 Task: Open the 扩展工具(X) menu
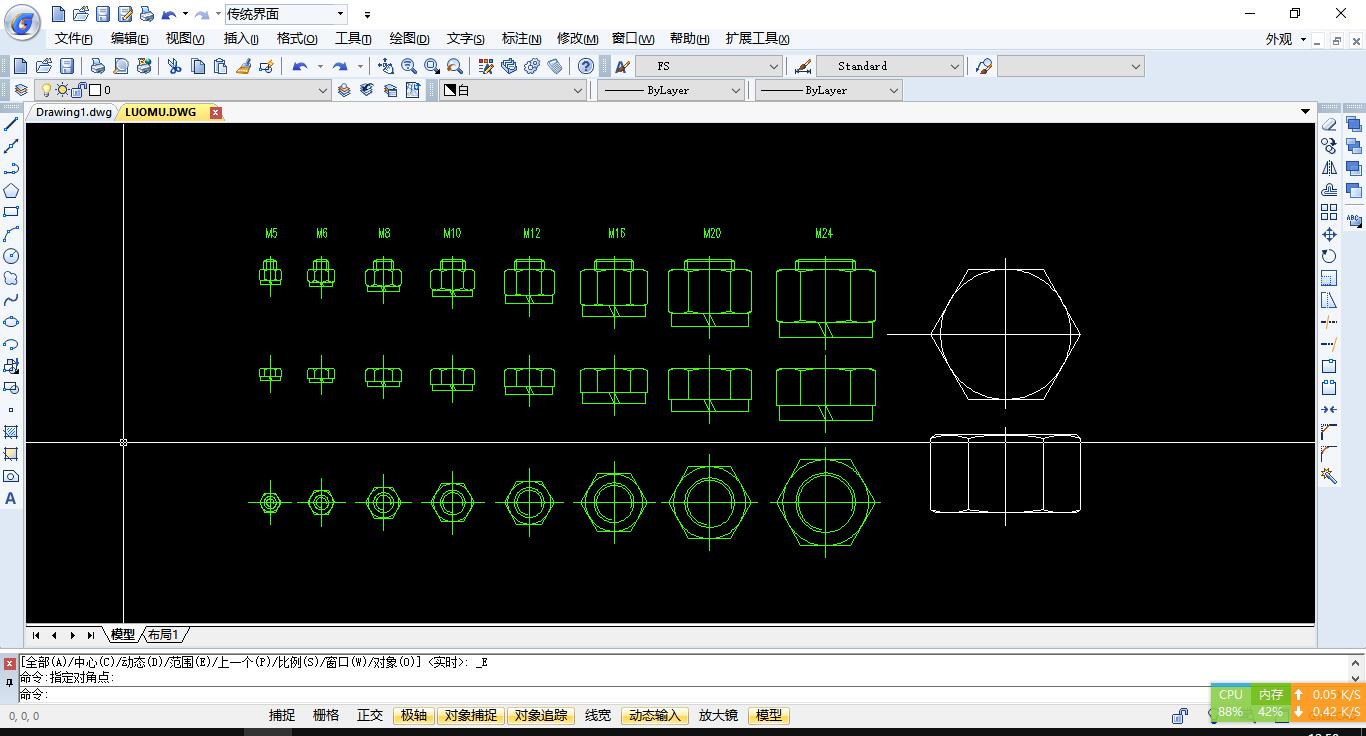pyautogui.click(x=757, y=38)
